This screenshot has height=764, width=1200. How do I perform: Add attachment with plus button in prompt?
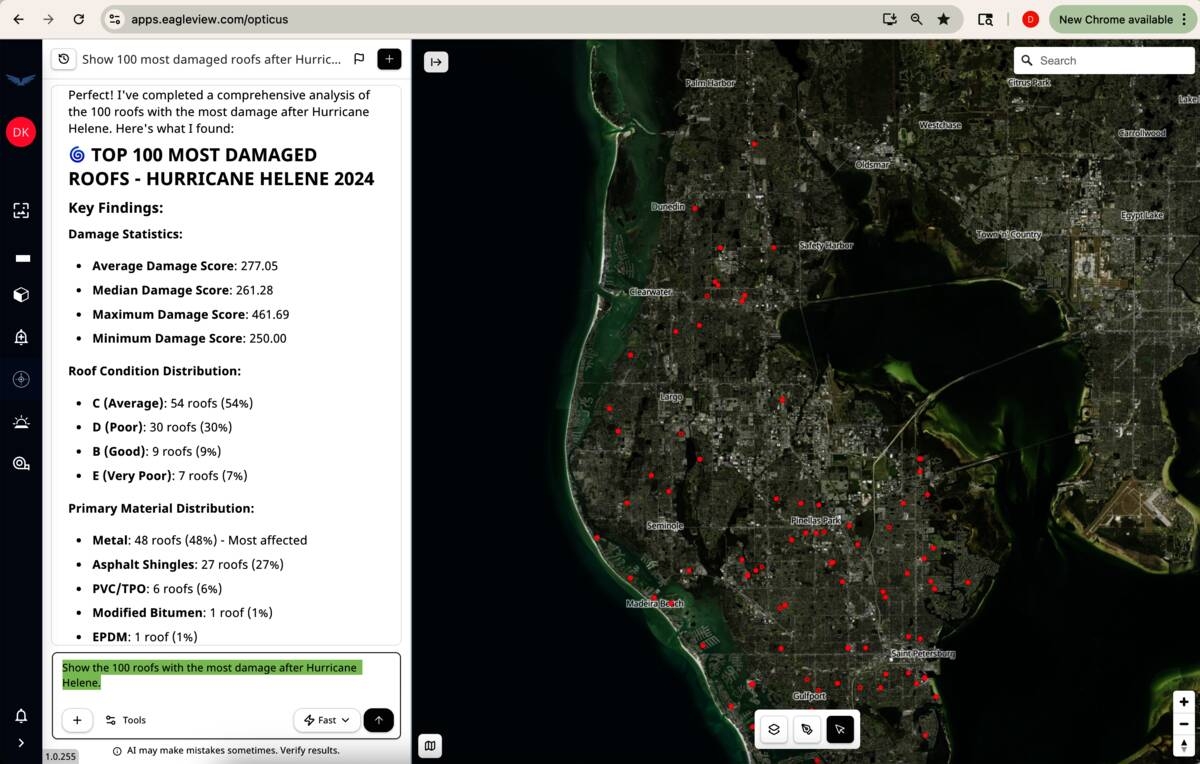77,720
